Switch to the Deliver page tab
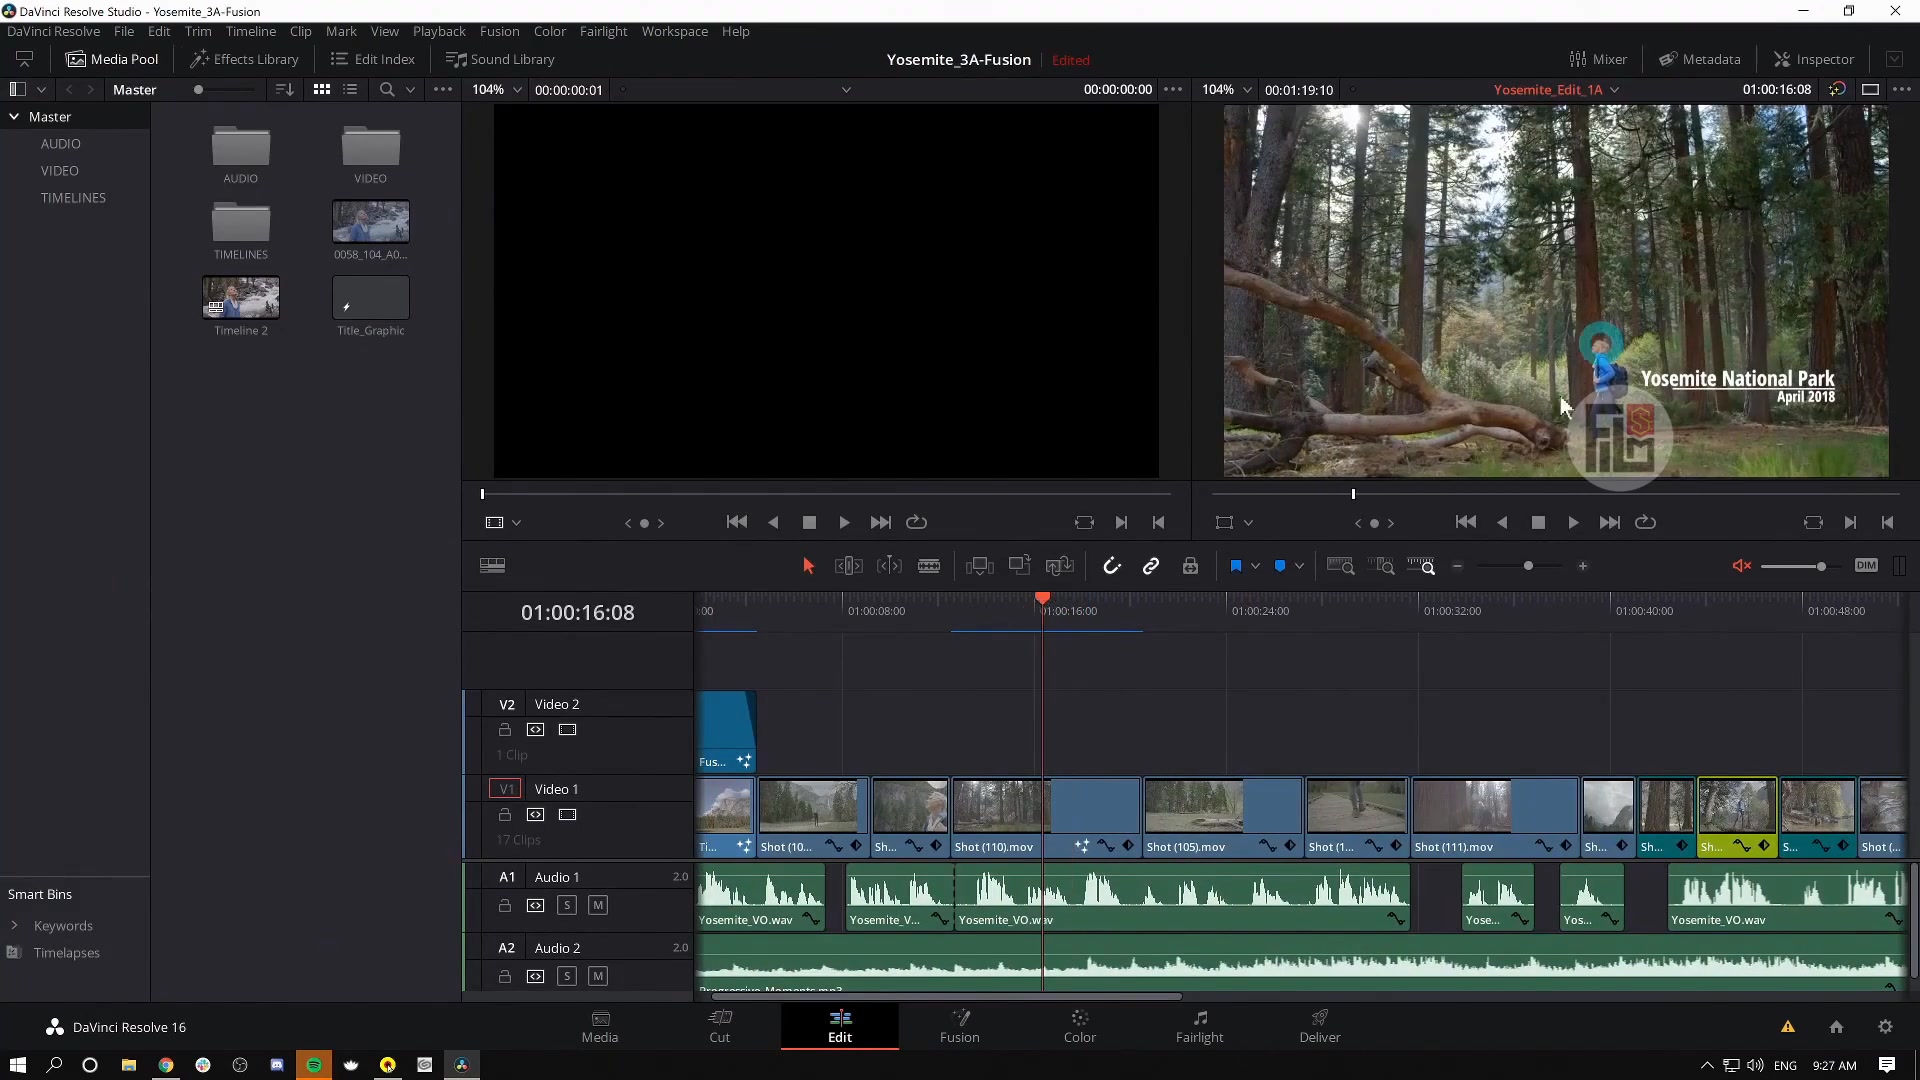1920x1080 pixels. 1320,1027
